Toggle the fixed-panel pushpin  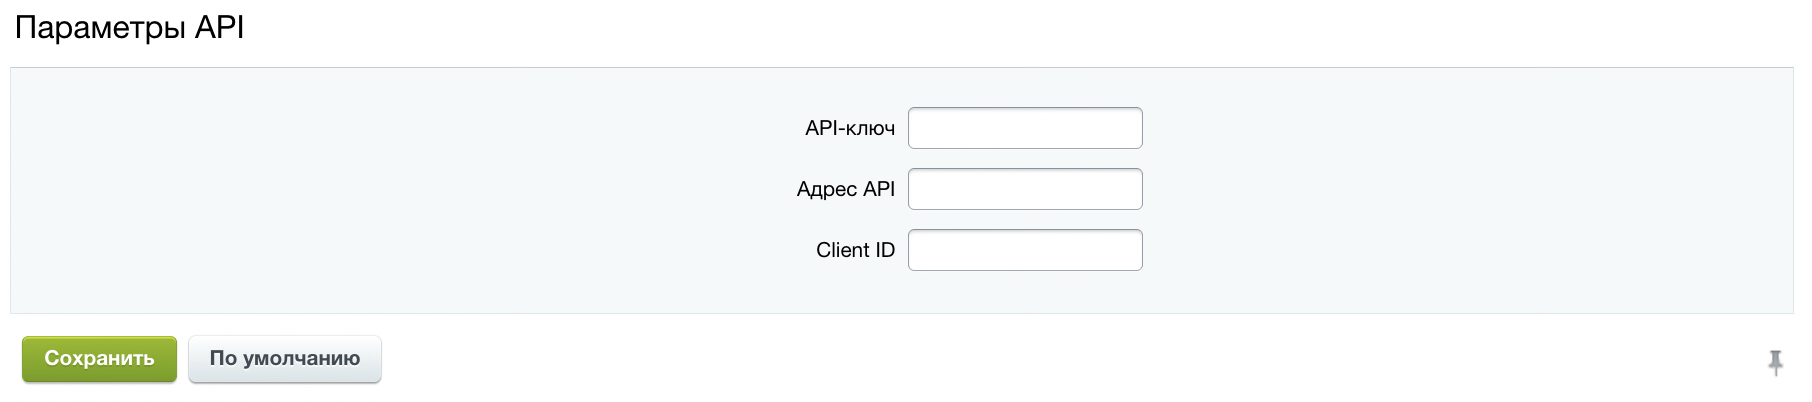[x=1775, y=362]
